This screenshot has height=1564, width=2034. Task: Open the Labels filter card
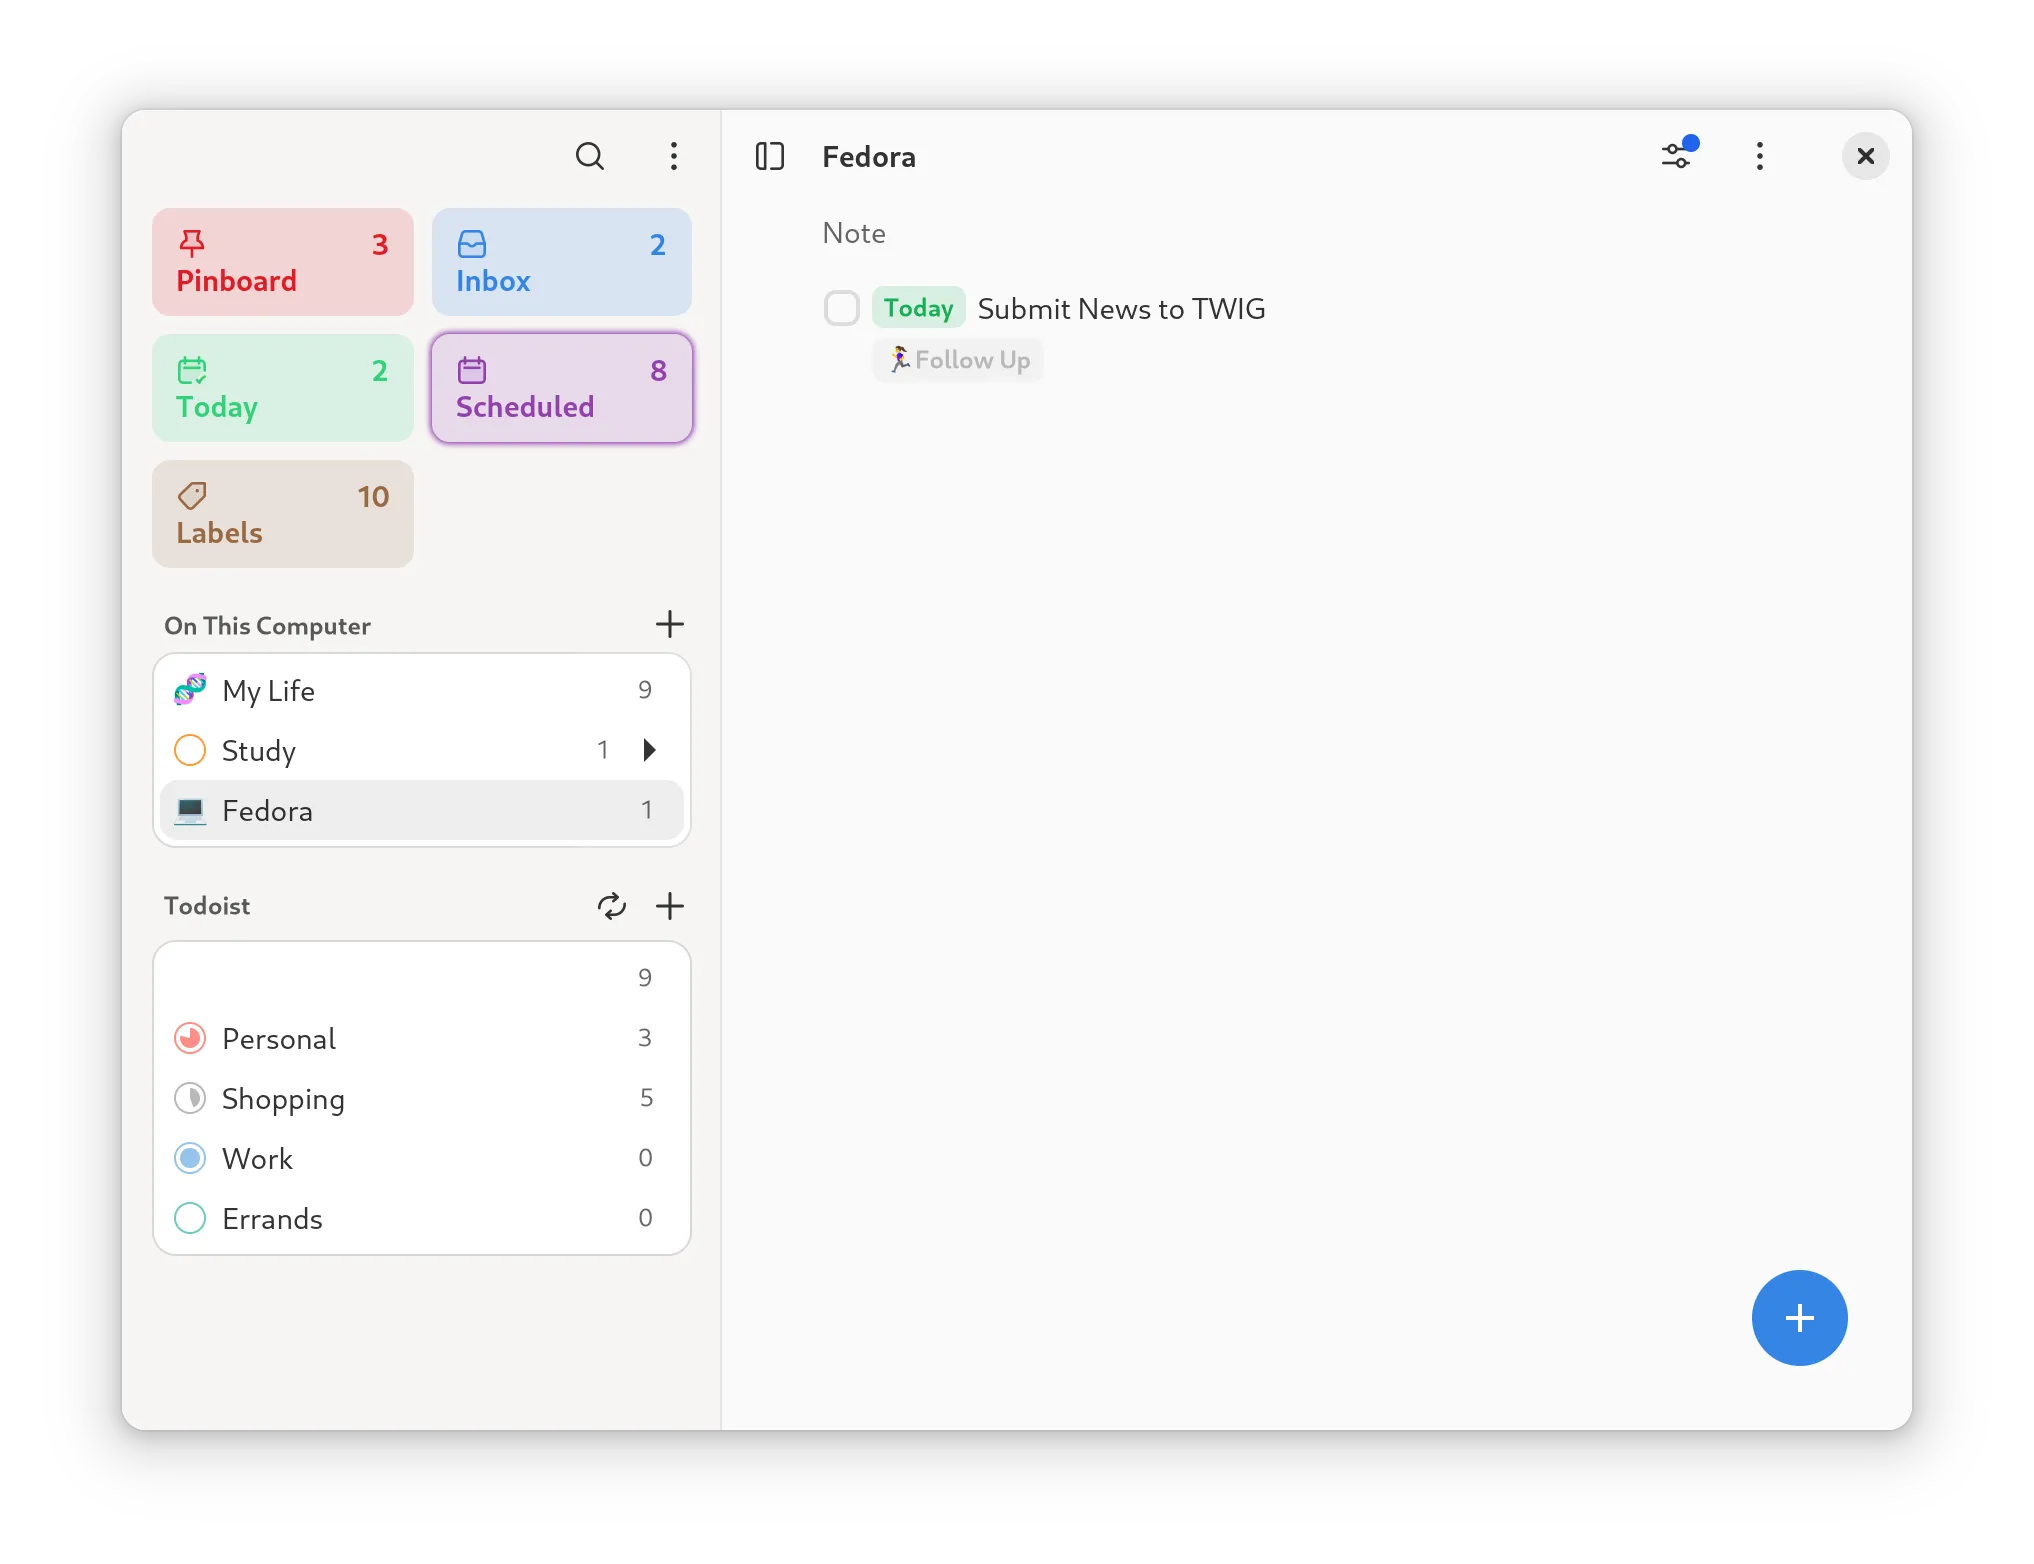click(282, 514)
